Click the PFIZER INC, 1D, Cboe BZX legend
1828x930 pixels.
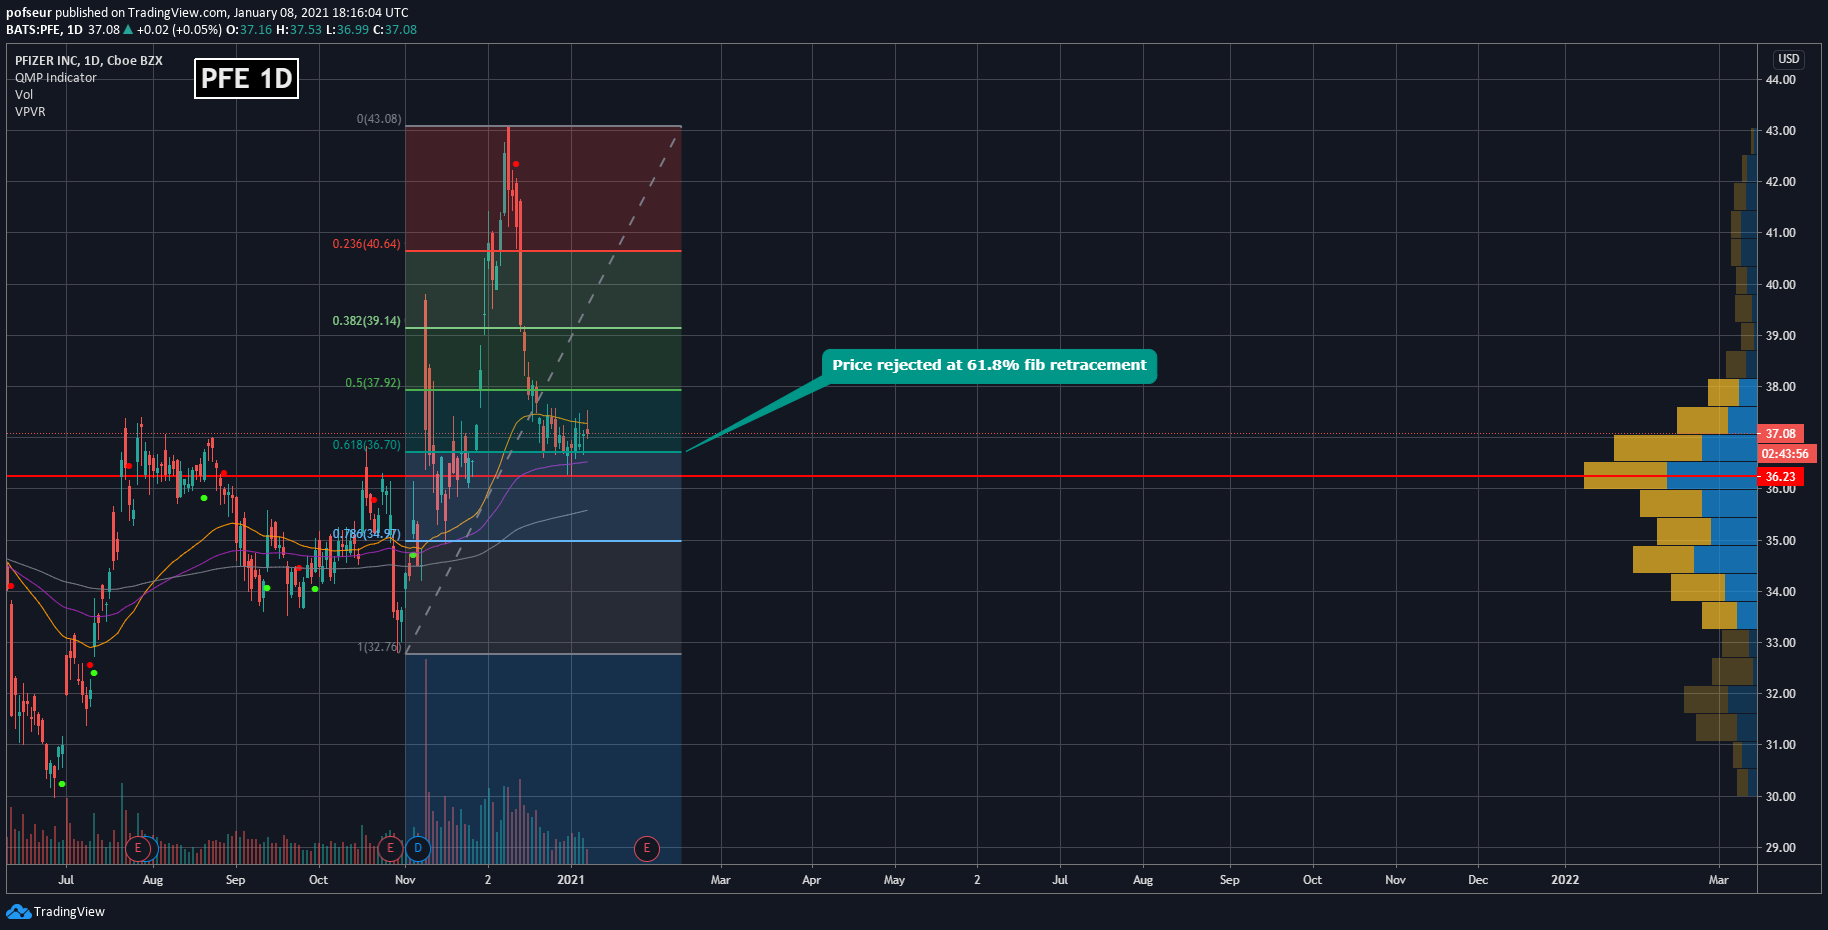pos(89,61)
